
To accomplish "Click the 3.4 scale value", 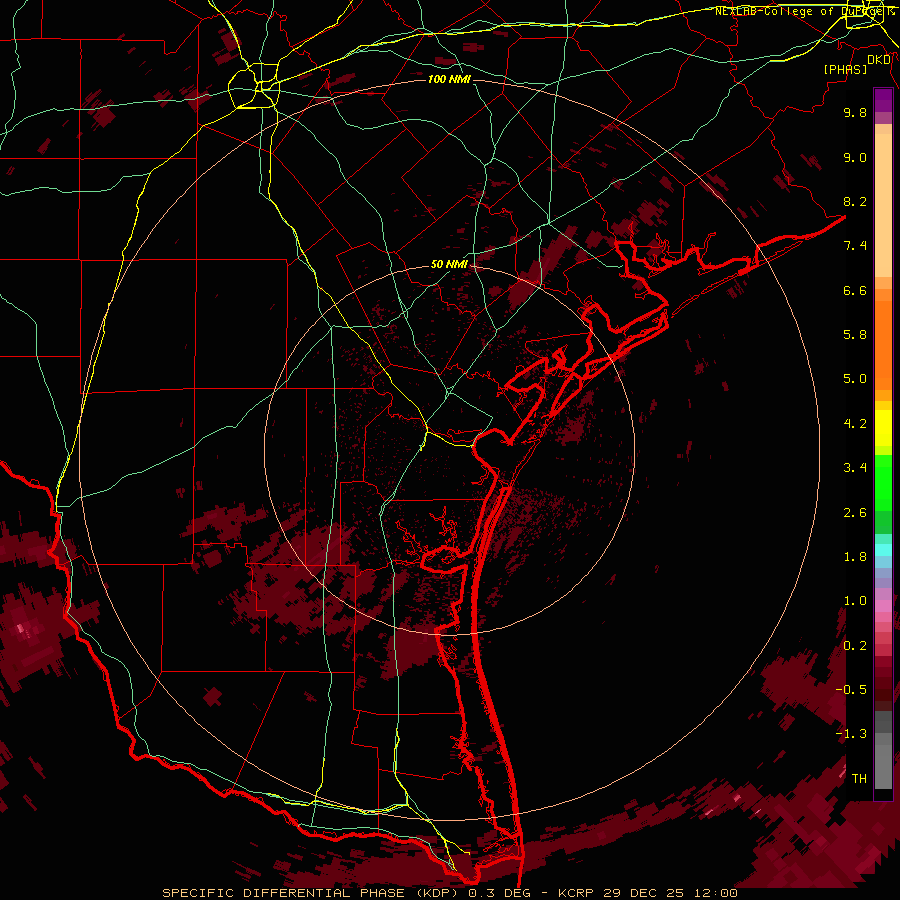I will (x=855, y=468).
